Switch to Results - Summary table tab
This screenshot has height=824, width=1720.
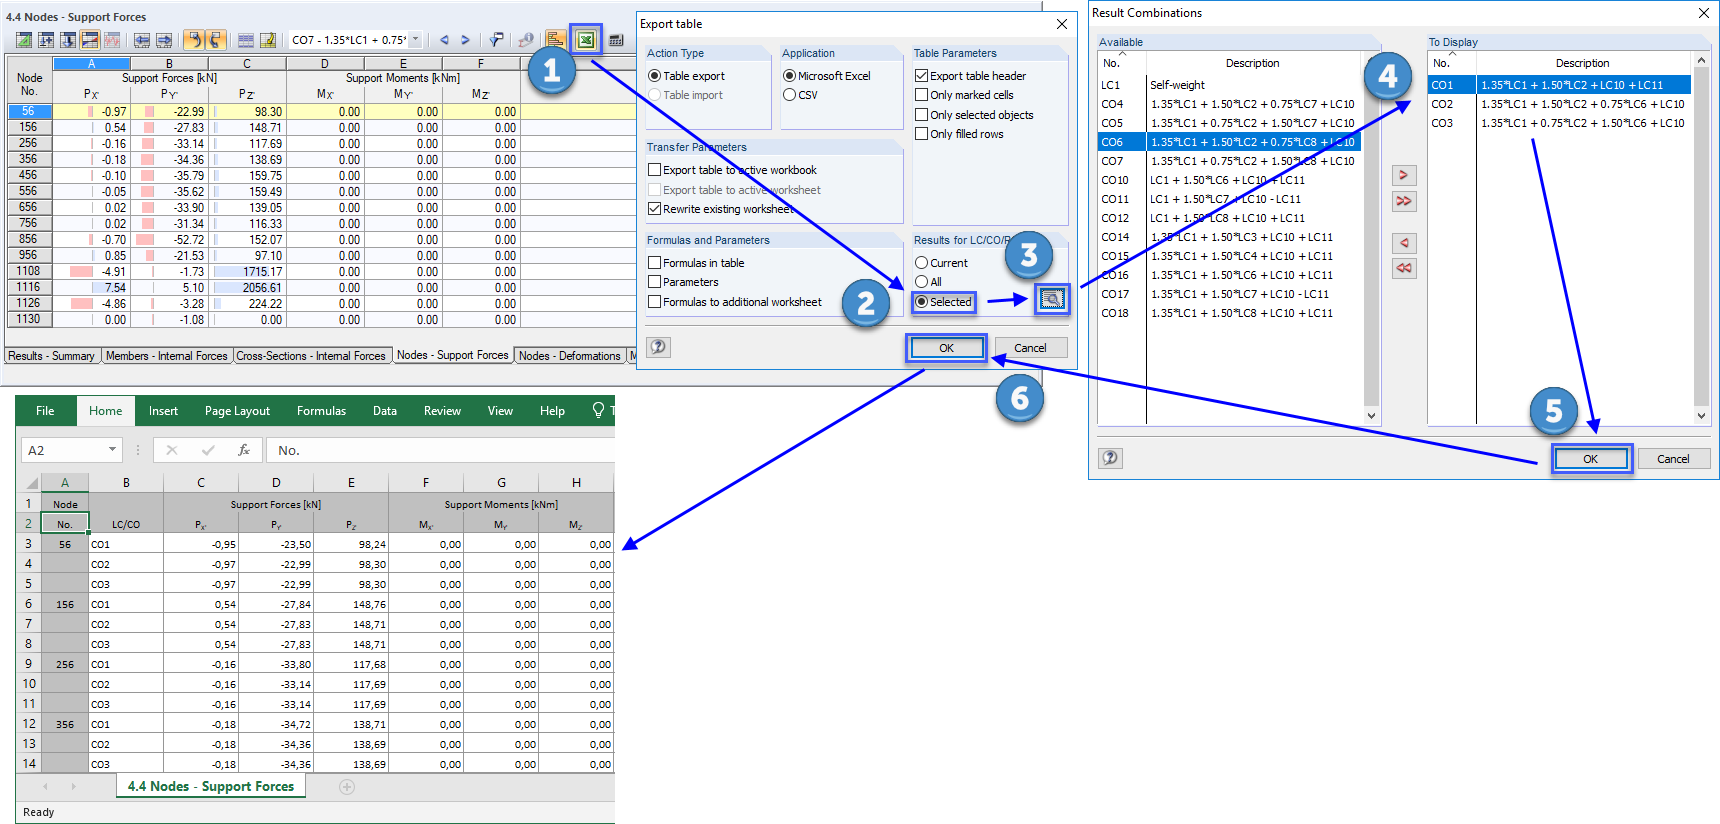[x=51, y=356]
